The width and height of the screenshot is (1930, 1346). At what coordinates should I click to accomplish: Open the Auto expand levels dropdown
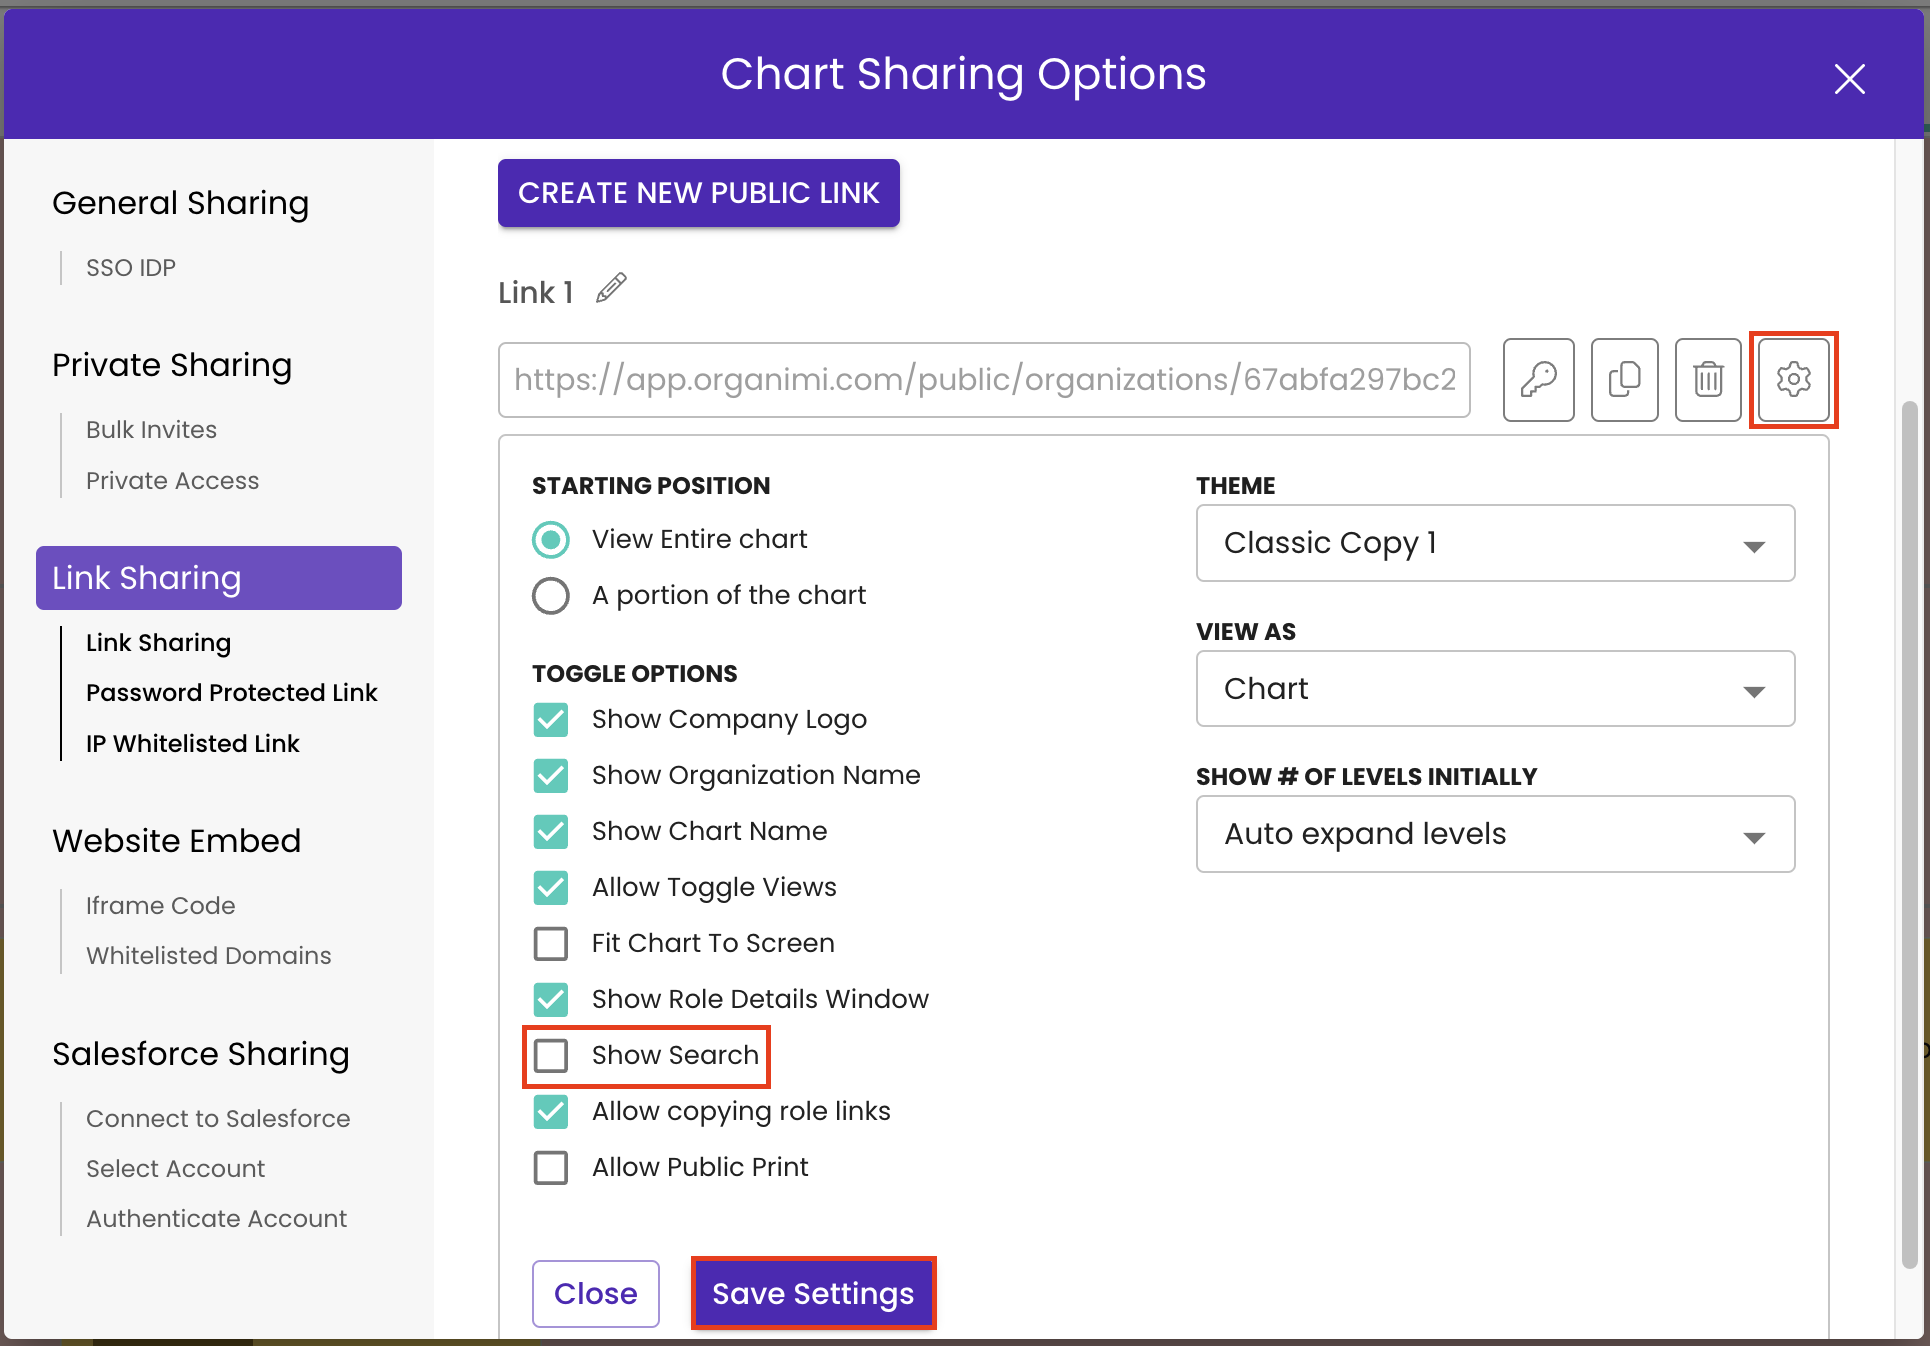(1494, 834)
